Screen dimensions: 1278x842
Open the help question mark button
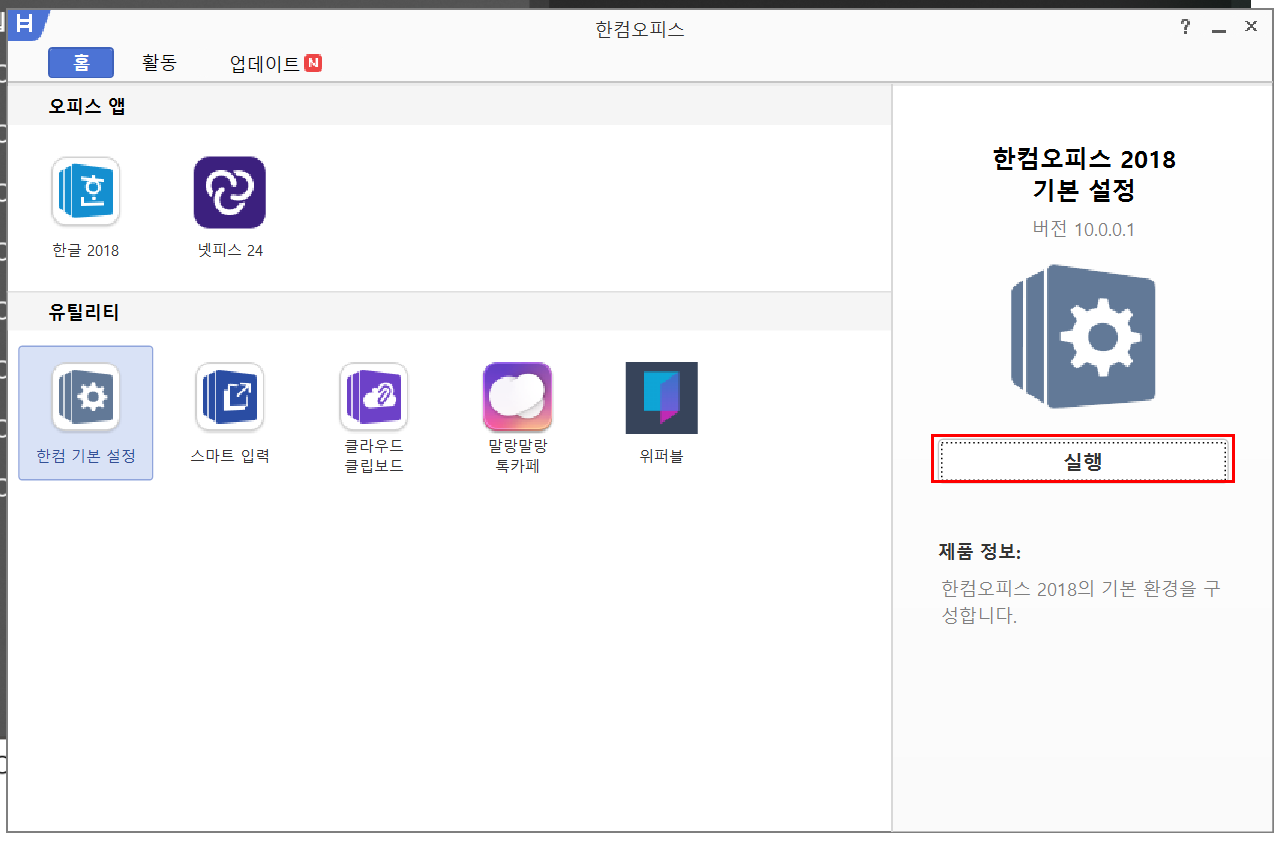pos(1185,27)
